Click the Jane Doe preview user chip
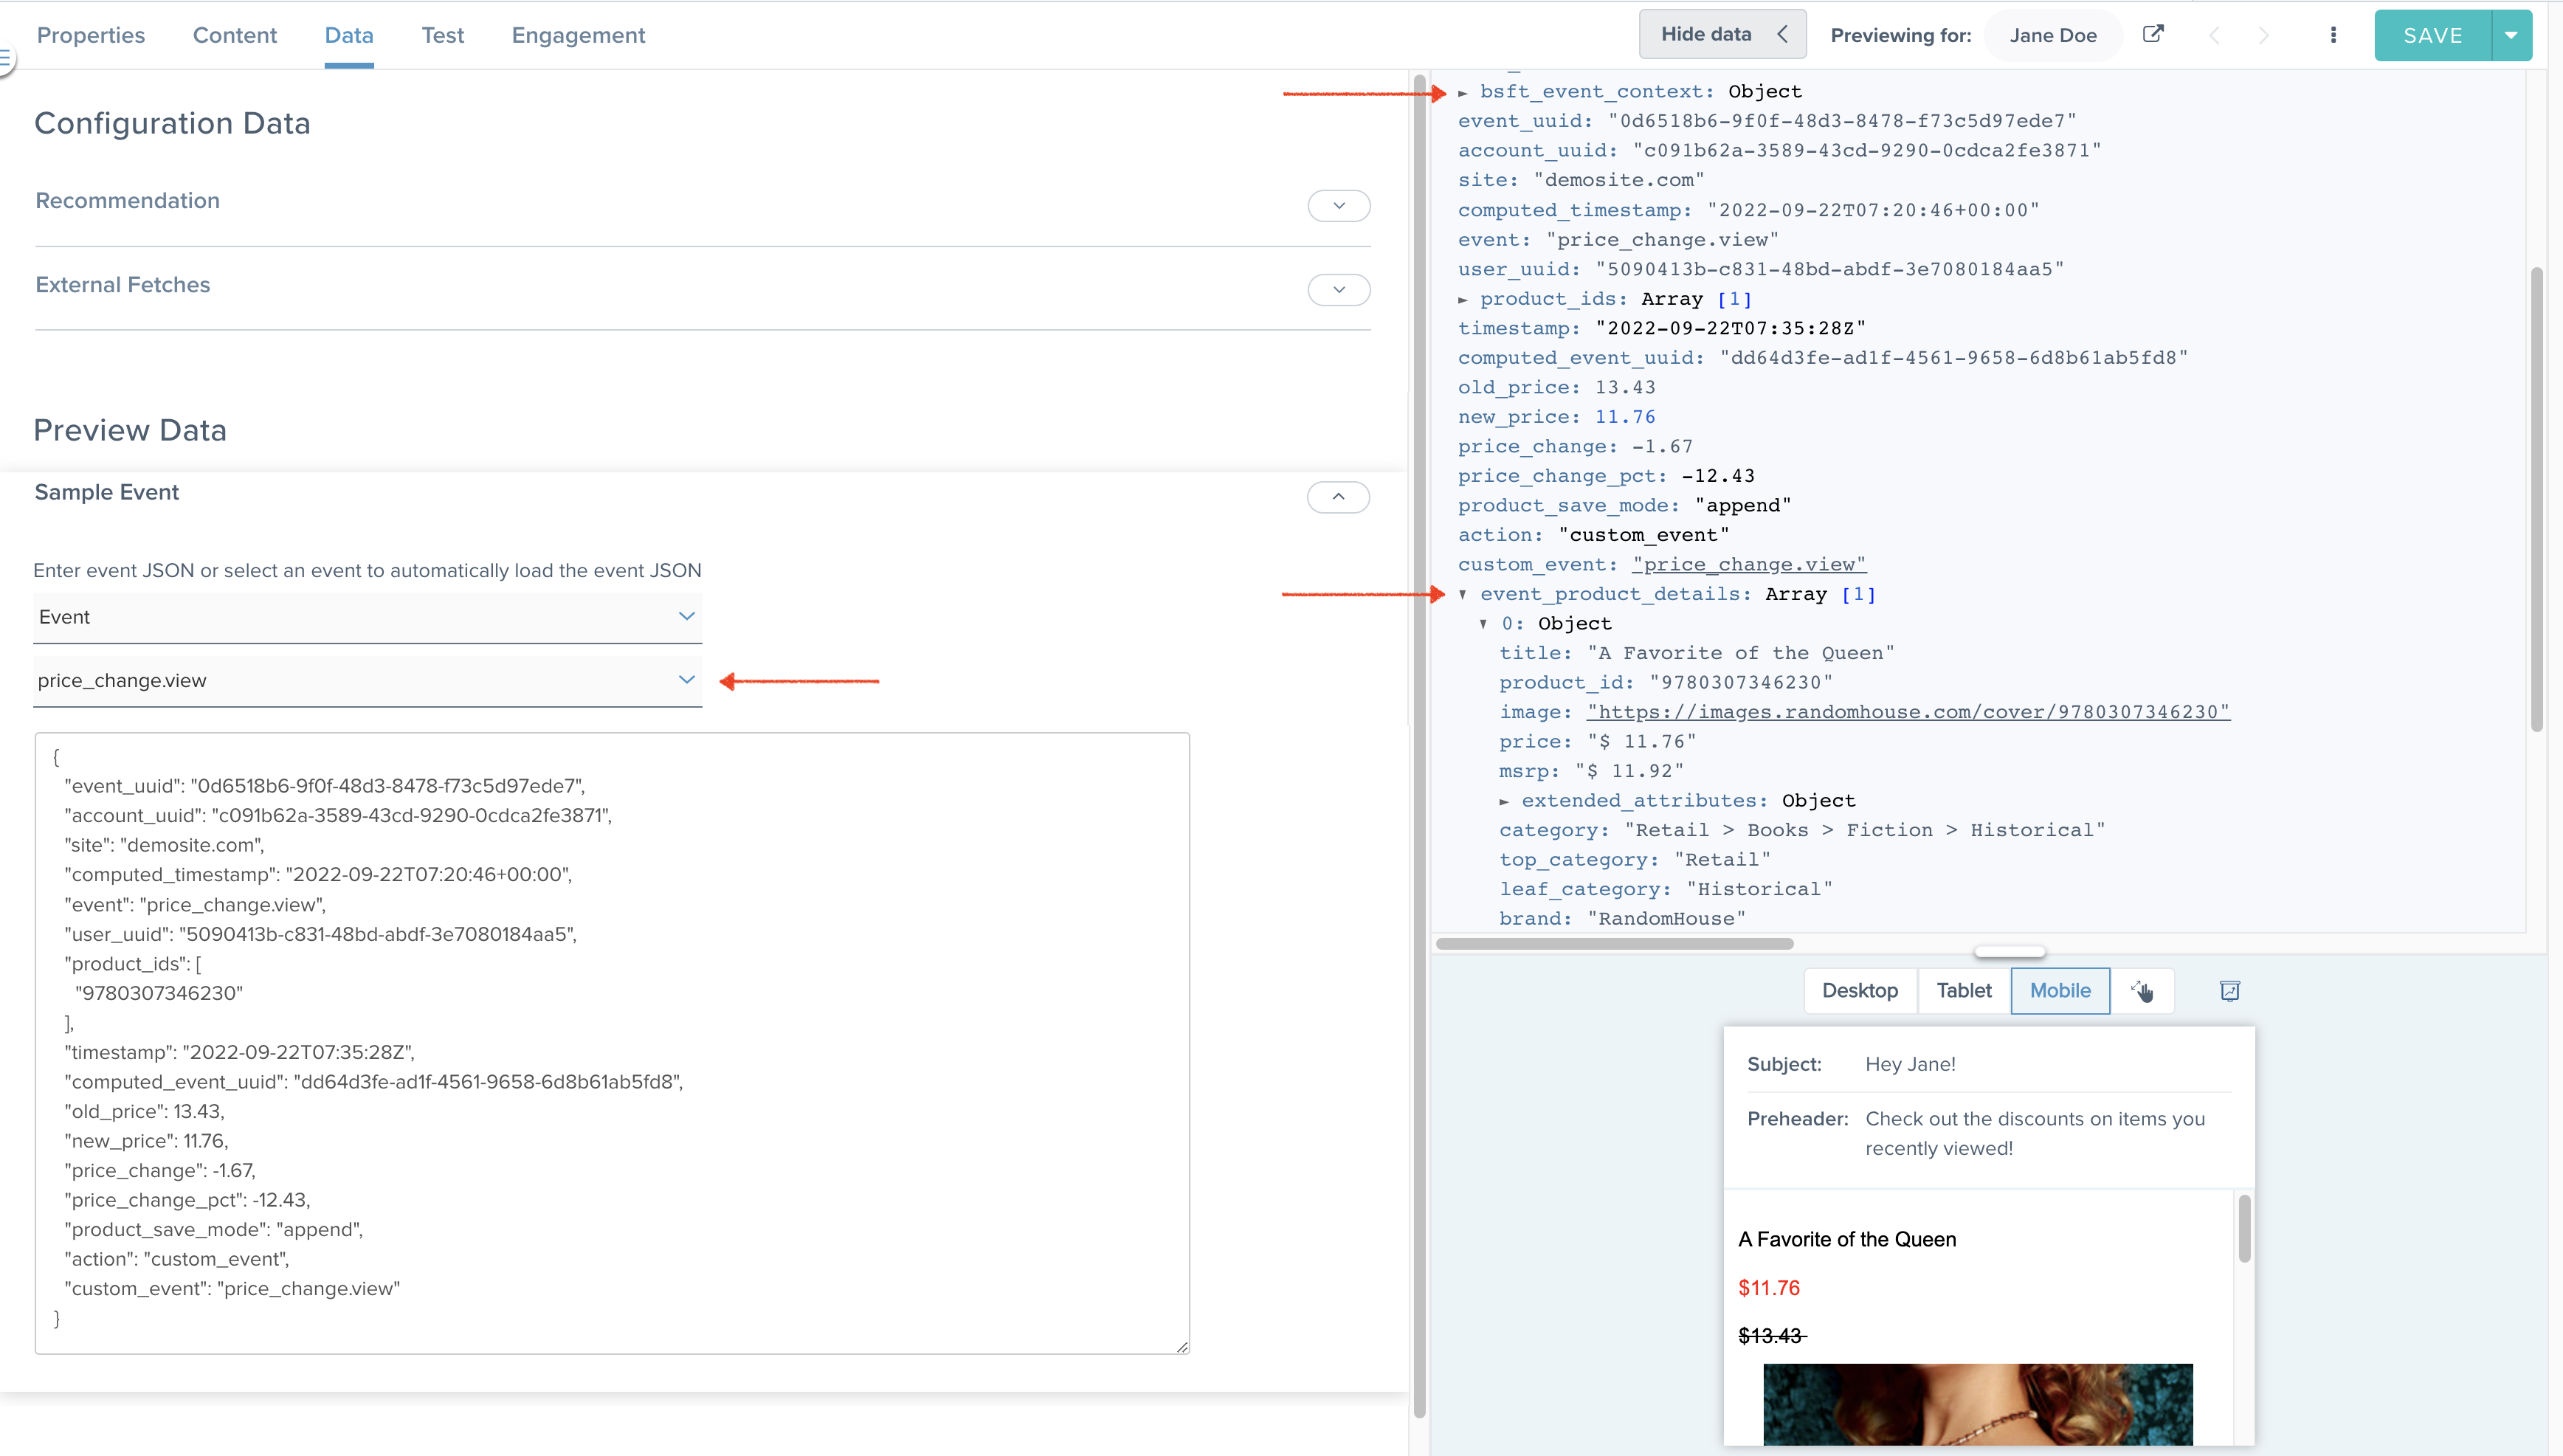The width and height of the screenshot is (2563, 1456). (2053, 35)
